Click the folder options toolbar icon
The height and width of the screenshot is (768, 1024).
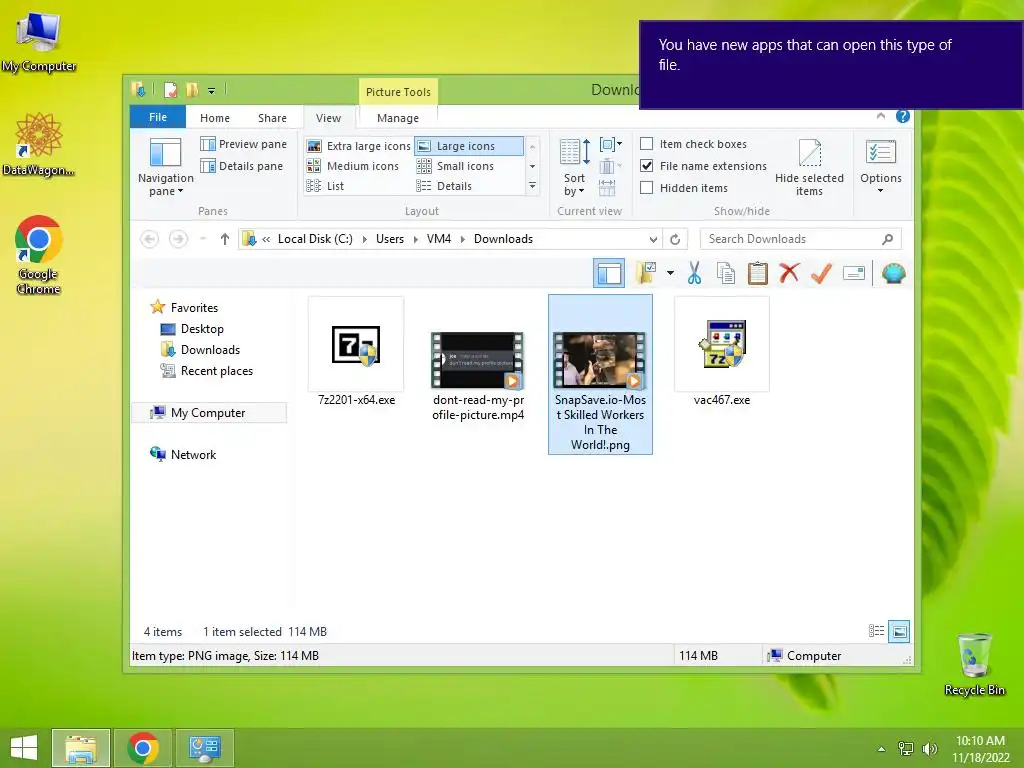coord(646,273)
